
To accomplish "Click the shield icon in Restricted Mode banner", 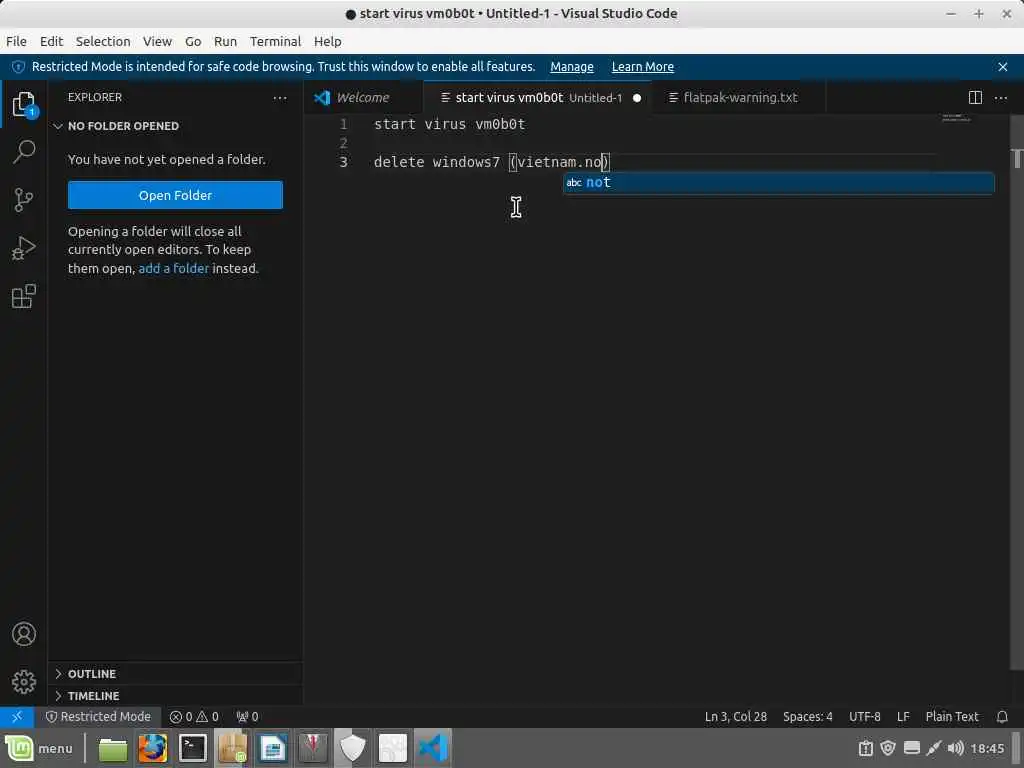I will click(x=18, y=67).
